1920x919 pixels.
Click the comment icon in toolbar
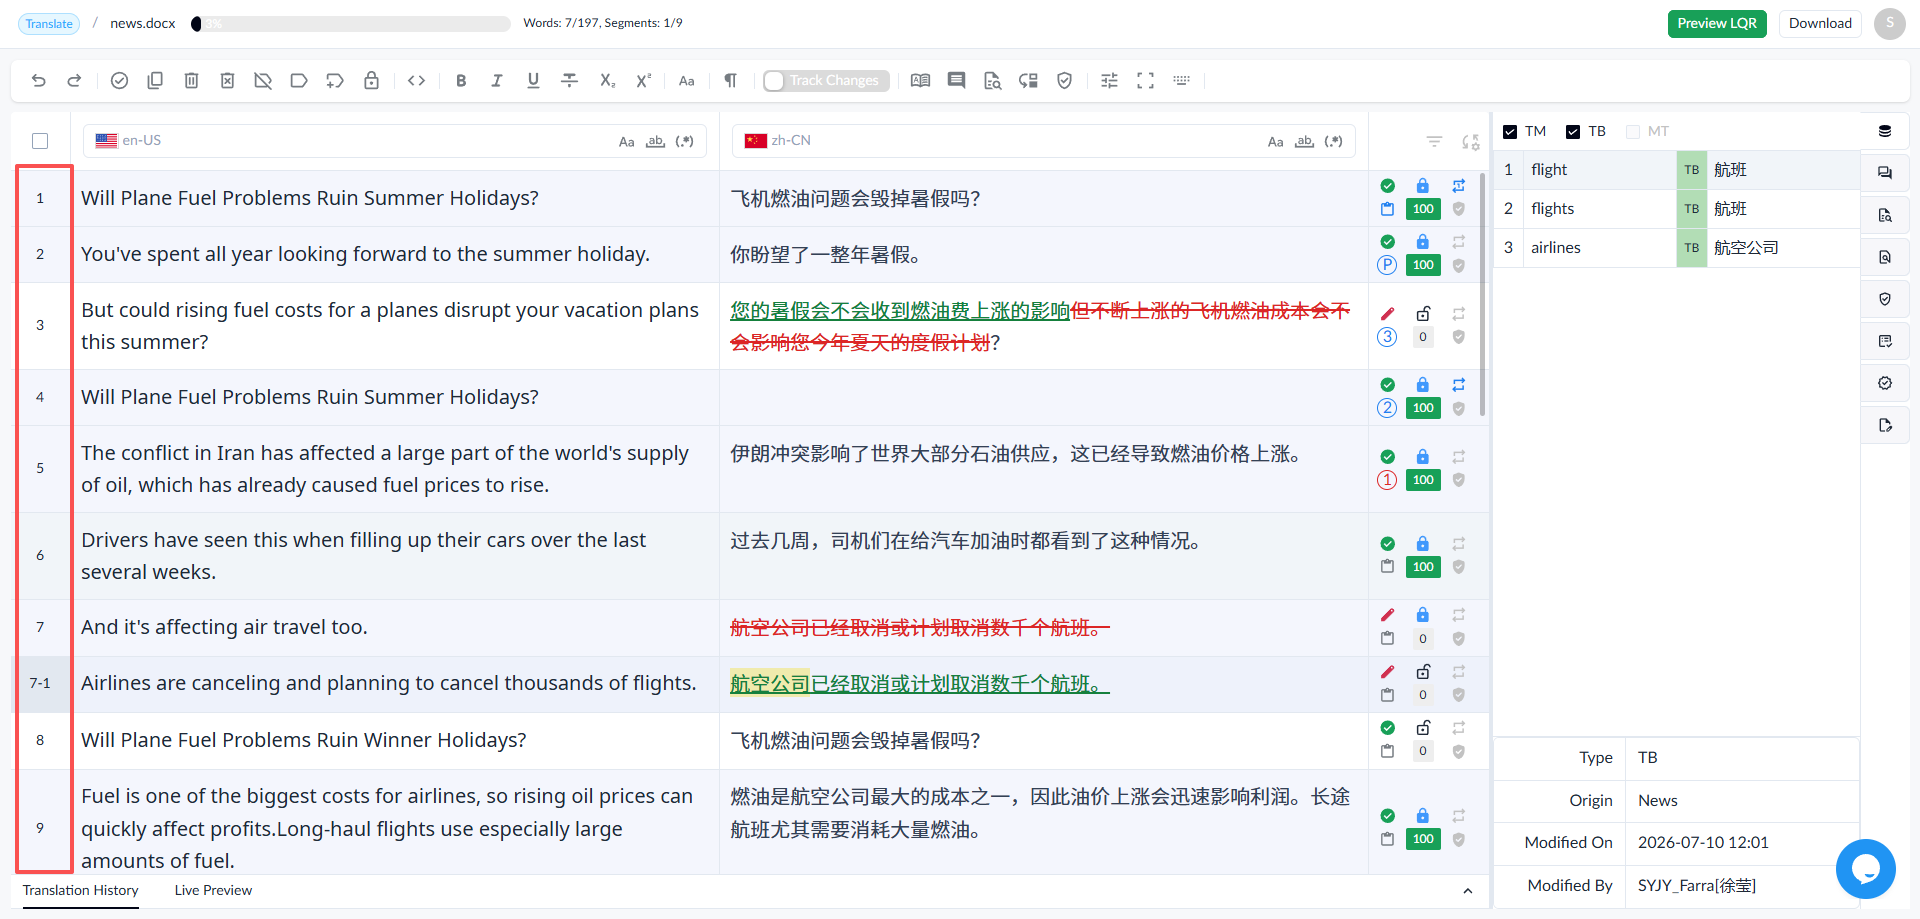957,81
